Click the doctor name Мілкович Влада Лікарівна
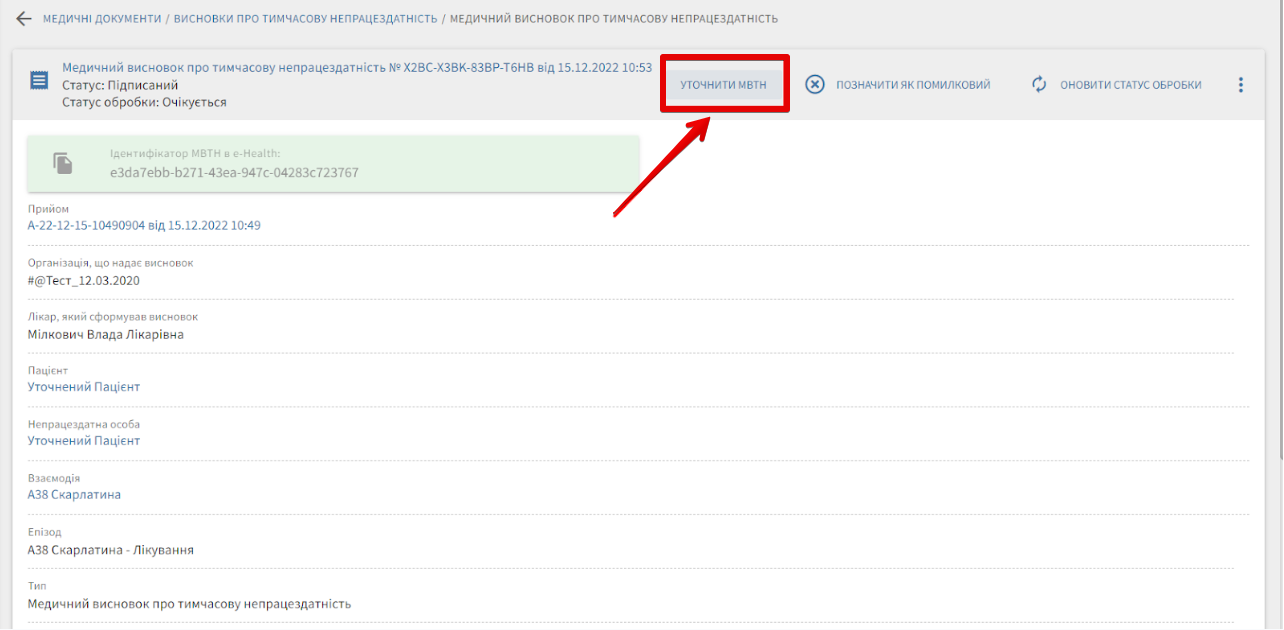 click(x=106, y=334)
